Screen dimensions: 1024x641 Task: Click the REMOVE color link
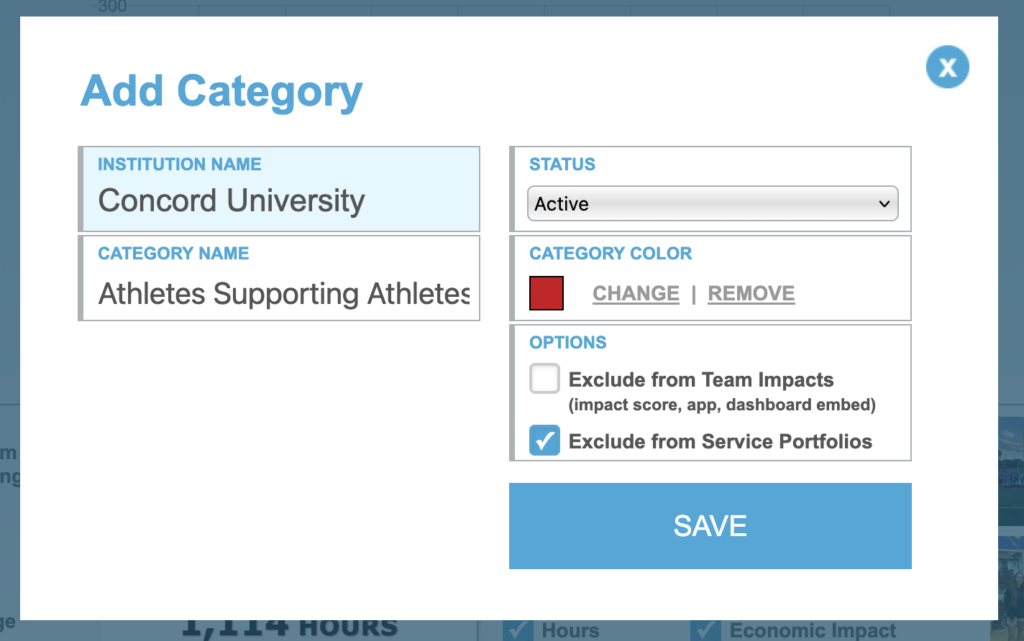coord(751,294)
